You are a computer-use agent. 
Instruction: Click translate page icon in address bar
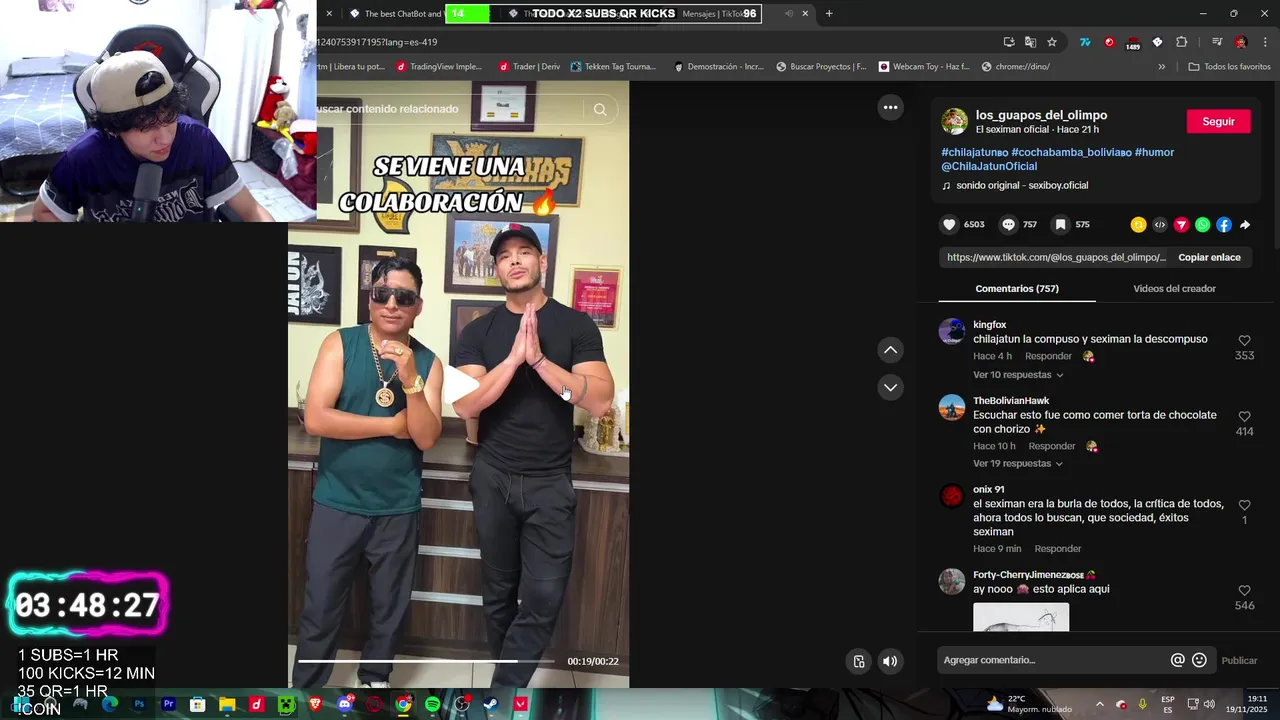coord(1030,42)
